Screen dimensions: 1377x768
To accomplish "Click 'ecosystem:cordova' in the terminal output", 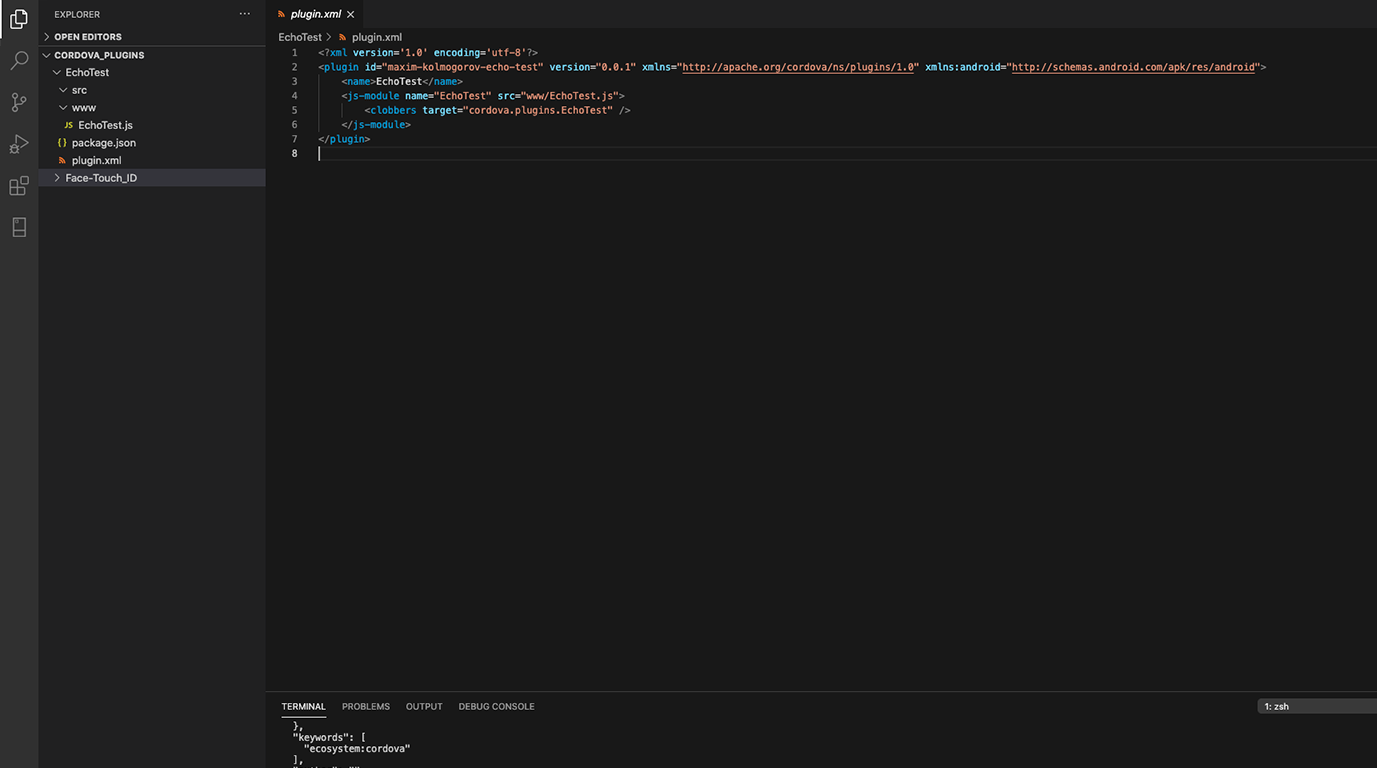I will tap(357, 748).
